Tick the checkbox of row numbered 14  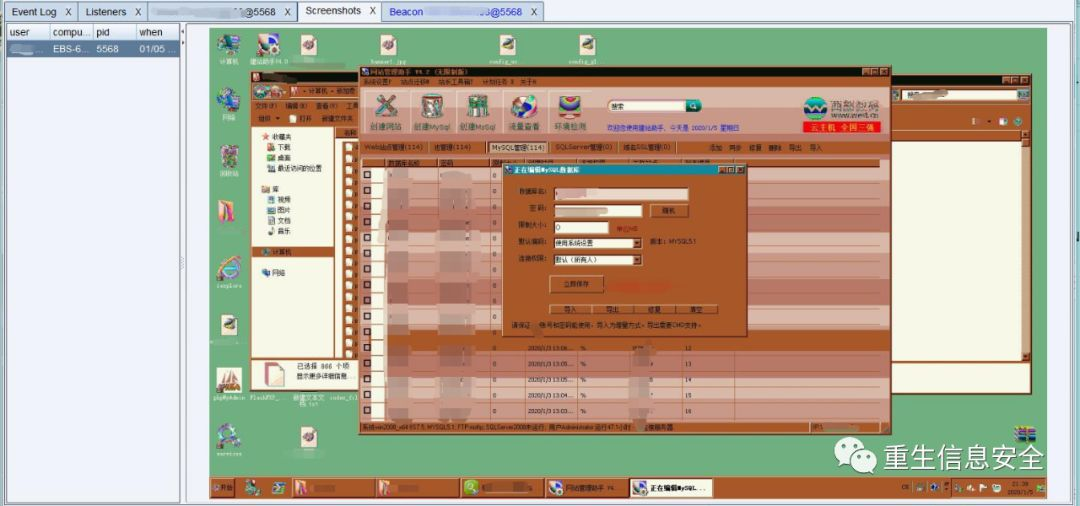(367, 379)
